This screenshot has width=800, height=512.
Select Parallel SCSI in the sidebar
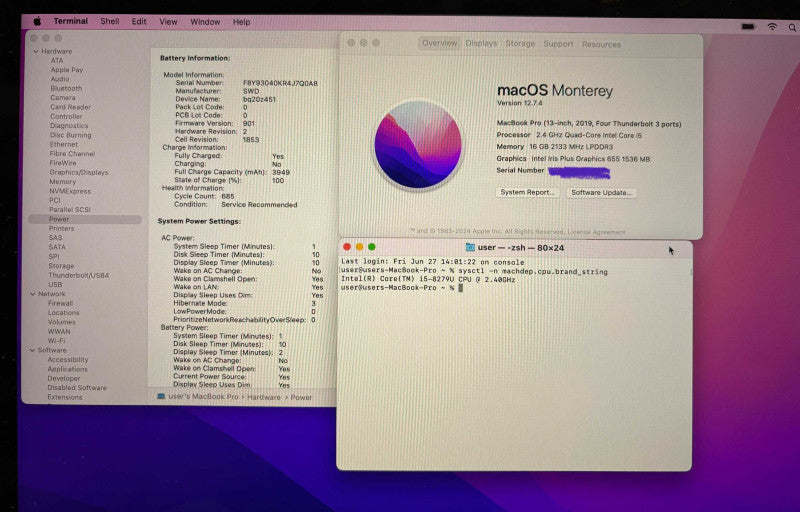point(69,210)
